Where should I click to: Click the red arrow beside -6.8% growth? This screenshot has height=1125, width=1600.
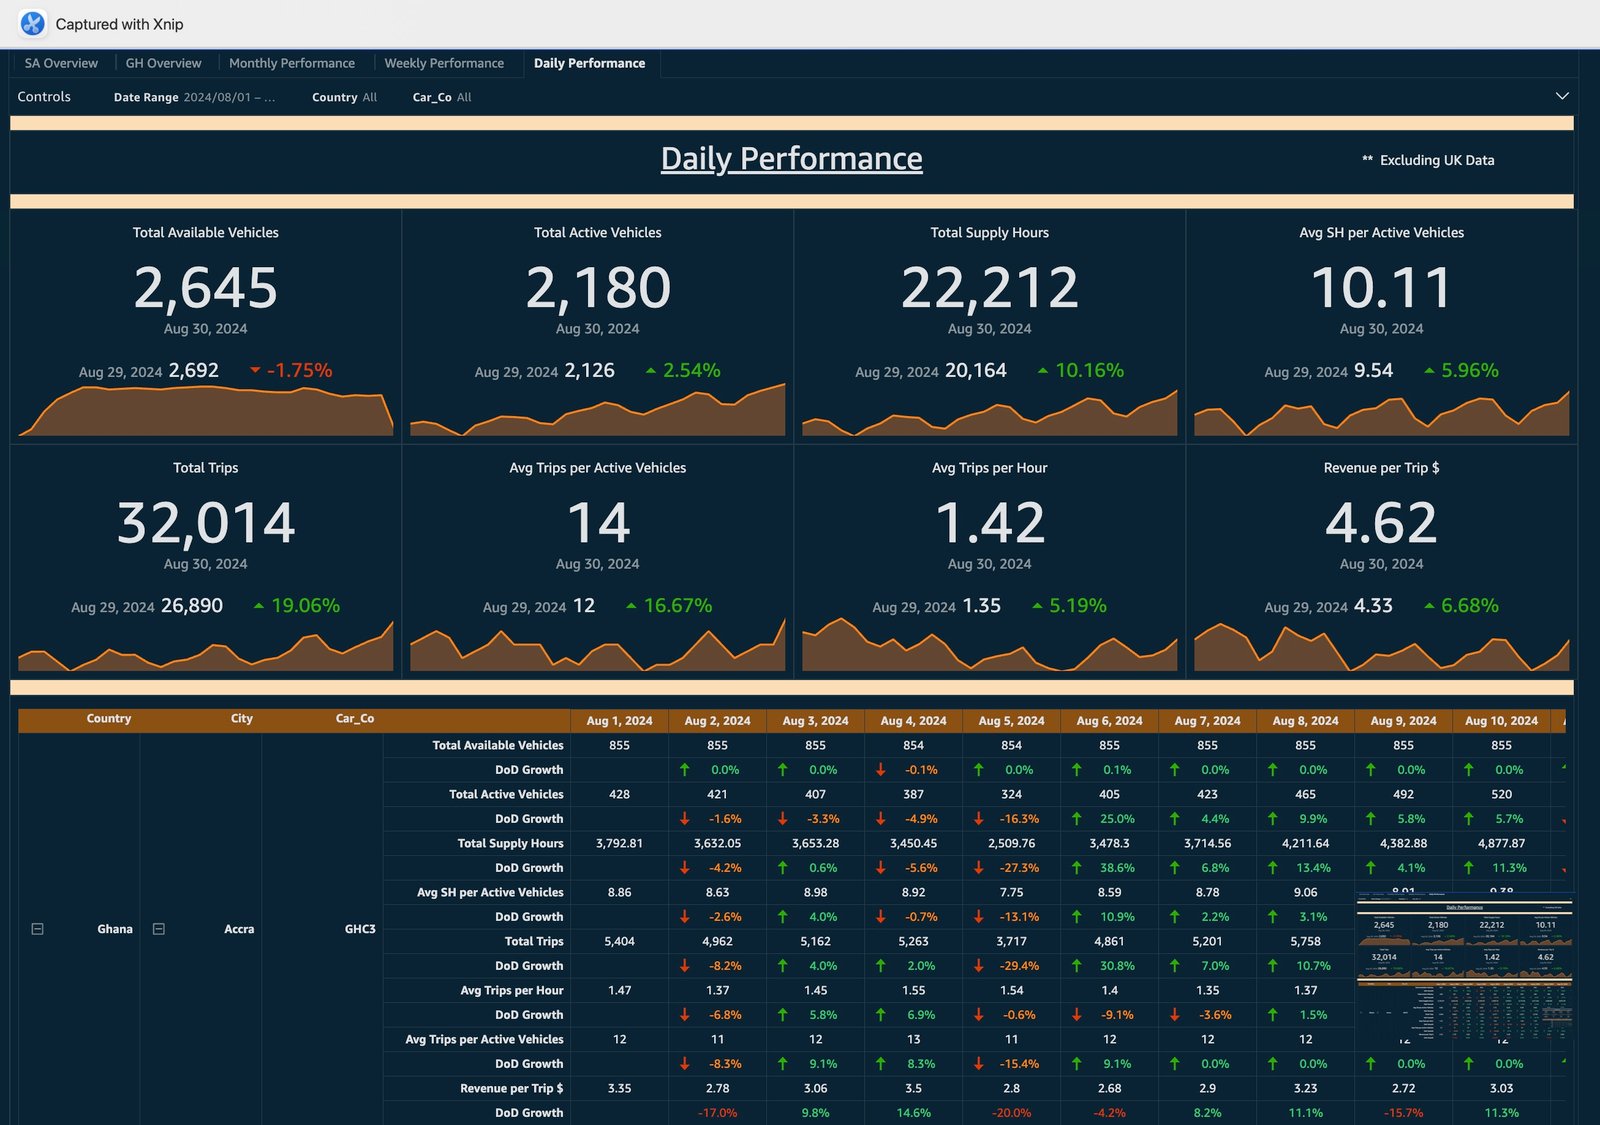point(685,1014)
